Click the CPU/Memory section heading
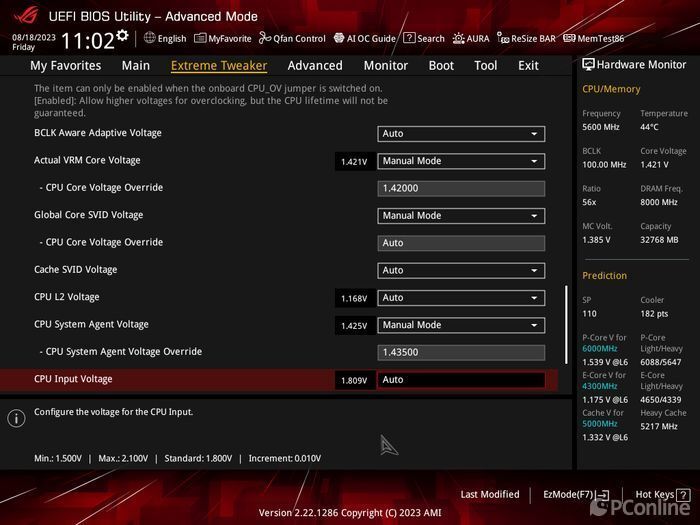This screenshot has height=525, width=700. click(x=611, y=89)
